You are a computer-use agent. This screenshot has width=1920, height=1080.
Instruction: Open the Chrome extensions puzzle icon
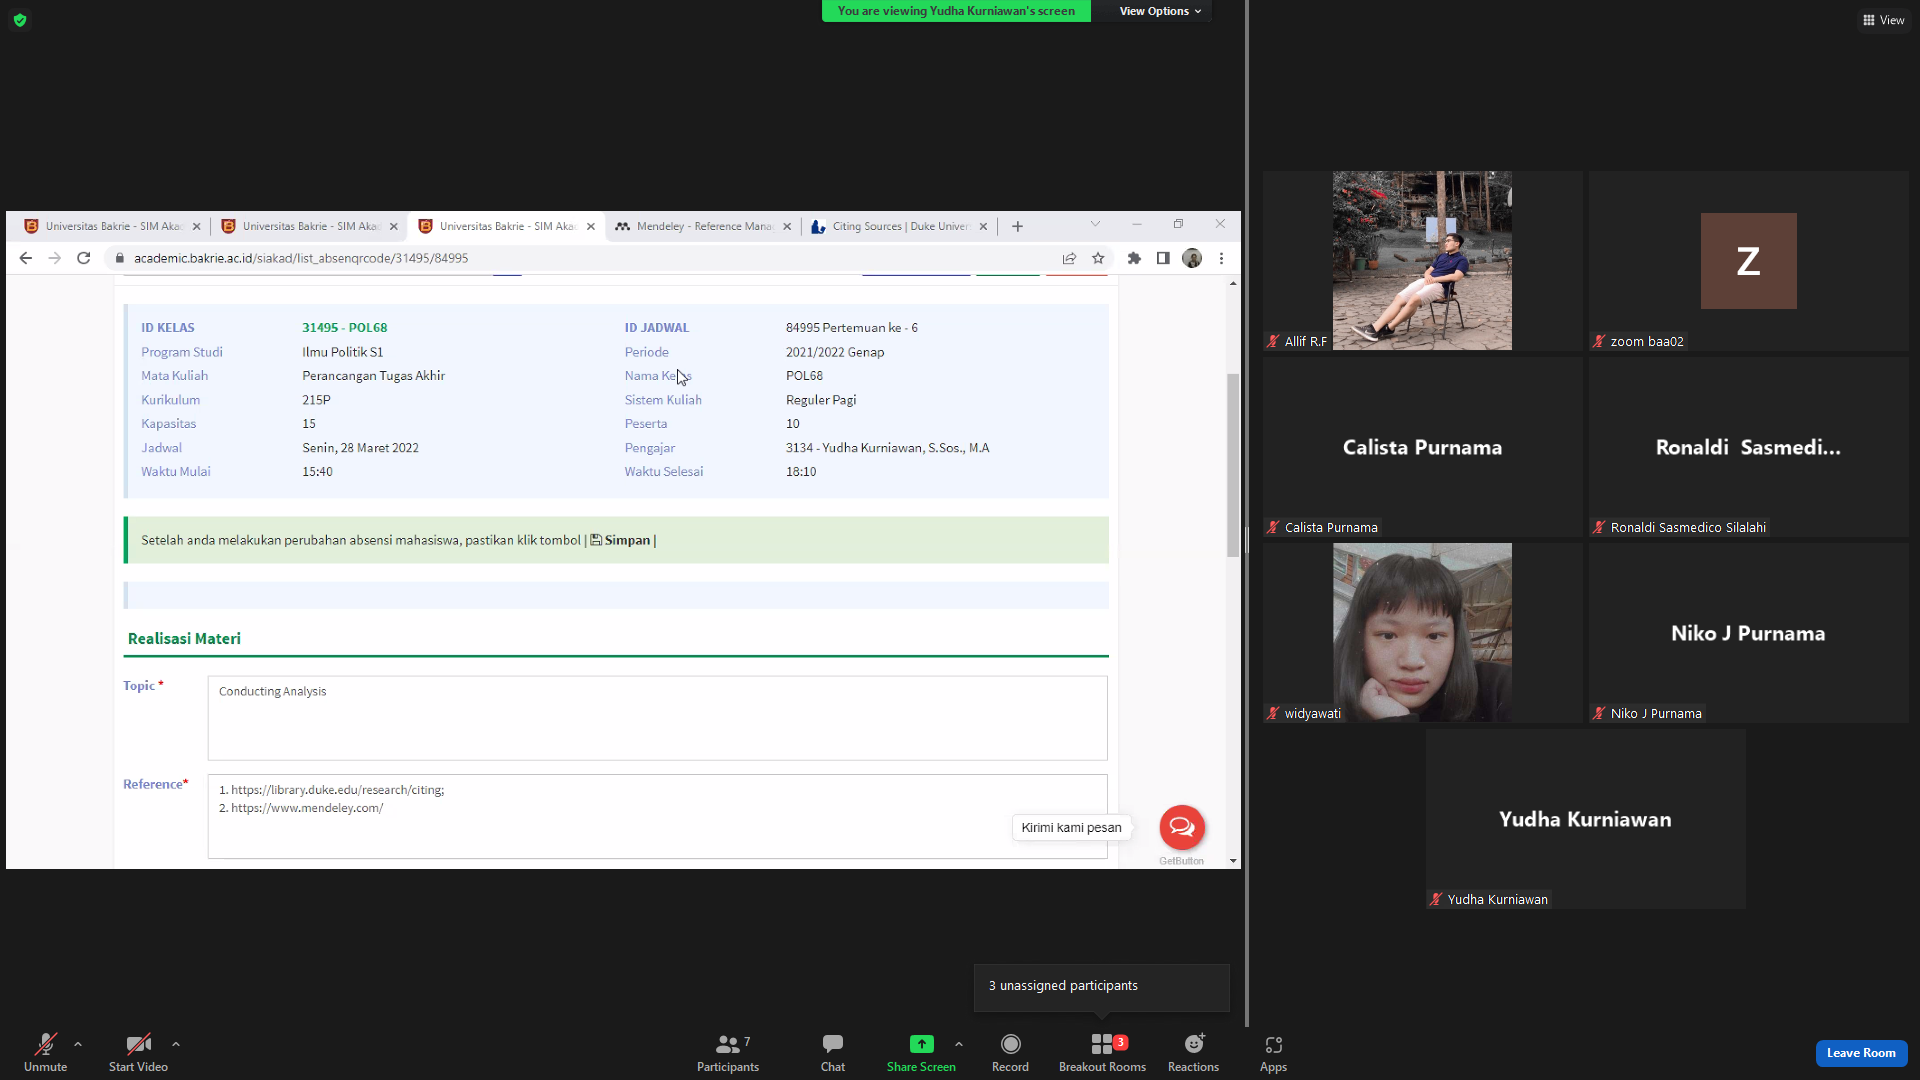tap(1134, 258)
